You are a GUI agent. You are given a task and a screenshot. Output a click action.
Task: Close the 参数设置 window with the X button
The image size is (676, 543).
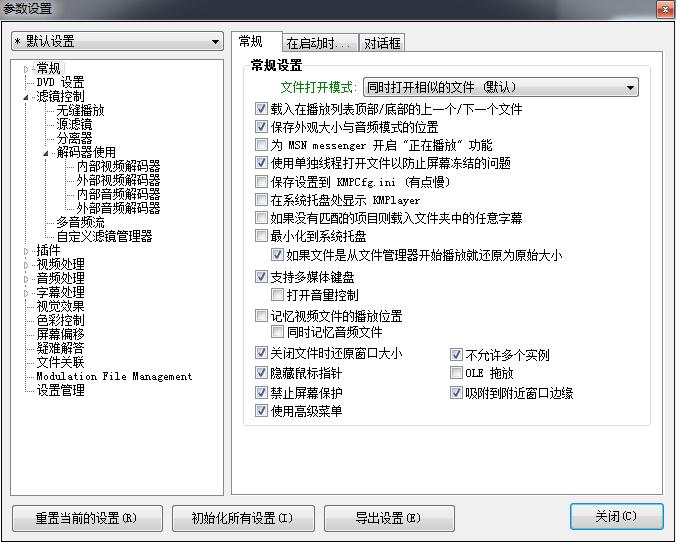[664, 9]
